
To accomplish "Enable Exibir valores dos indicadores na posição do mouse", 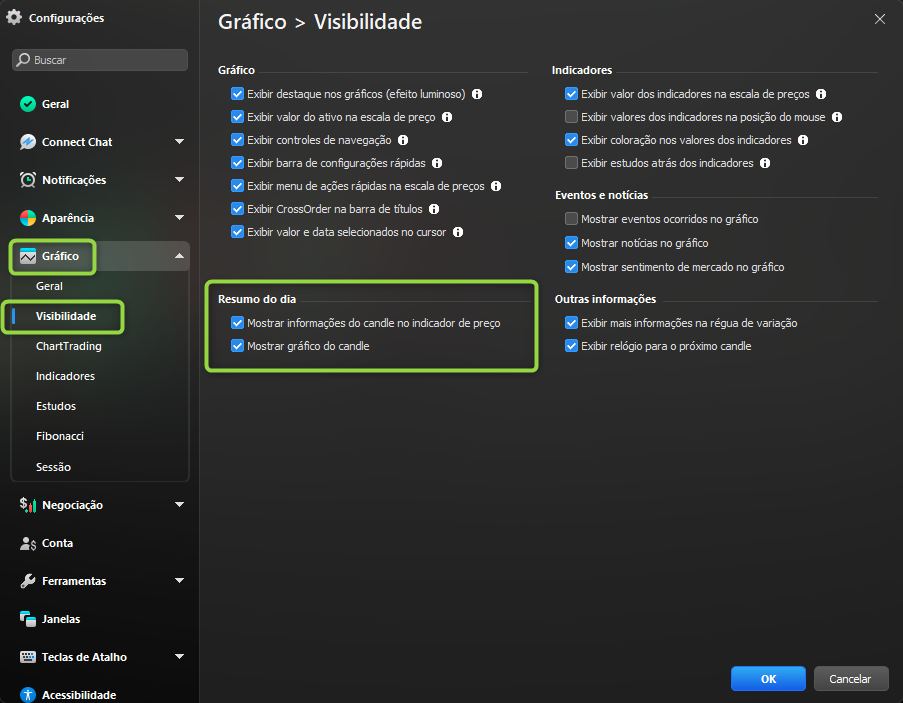I will pos(571,117).
